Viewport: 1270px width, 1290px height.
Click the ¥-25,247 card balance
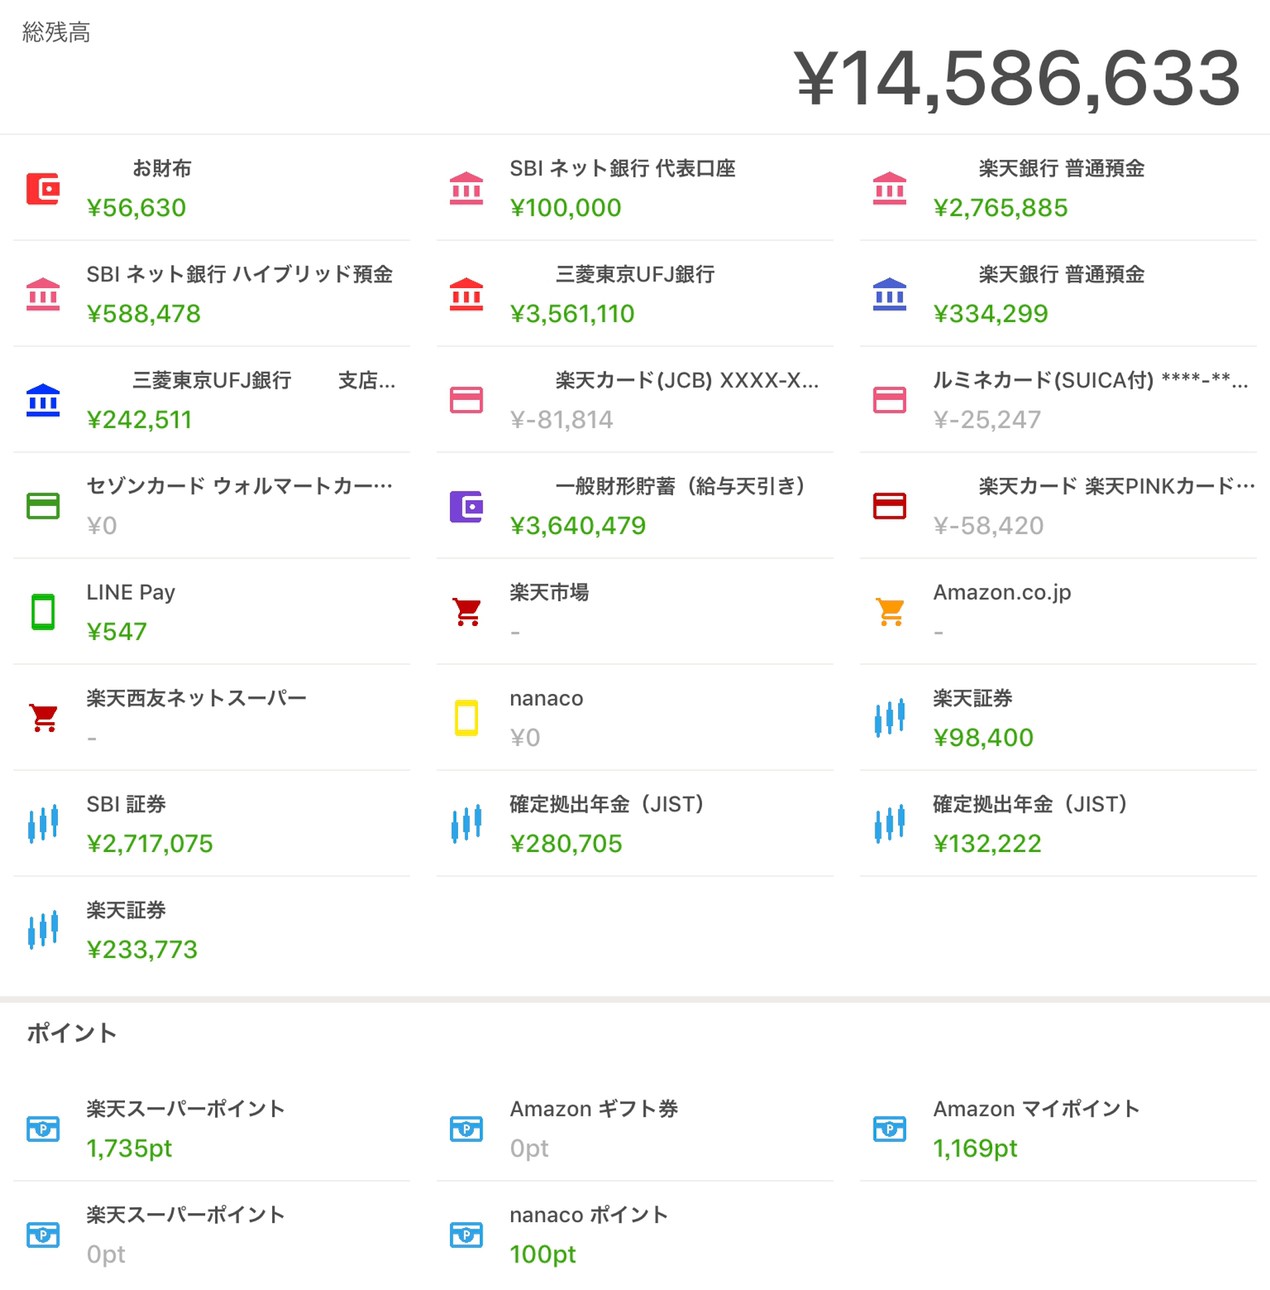click(x=987, y=420)
